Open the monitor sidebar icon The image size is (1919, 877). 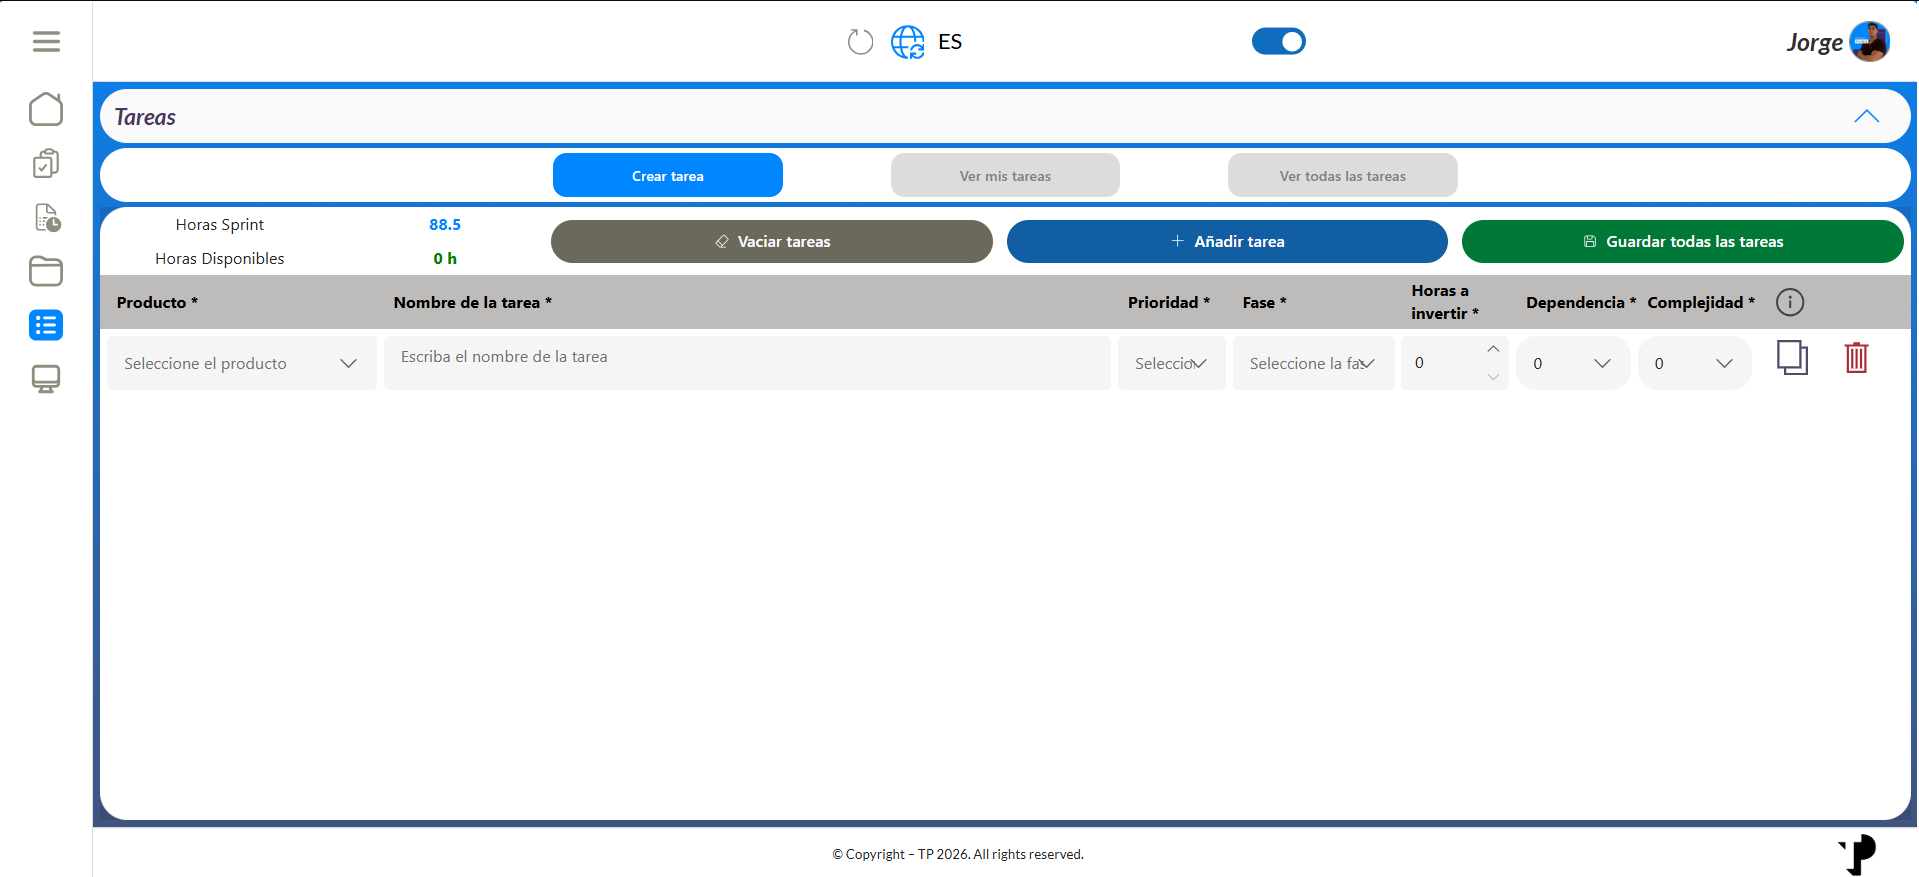[46, 379]
